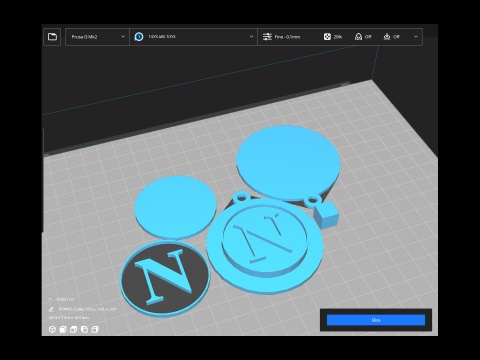Open a file with the folder icon

click(52, 37)
